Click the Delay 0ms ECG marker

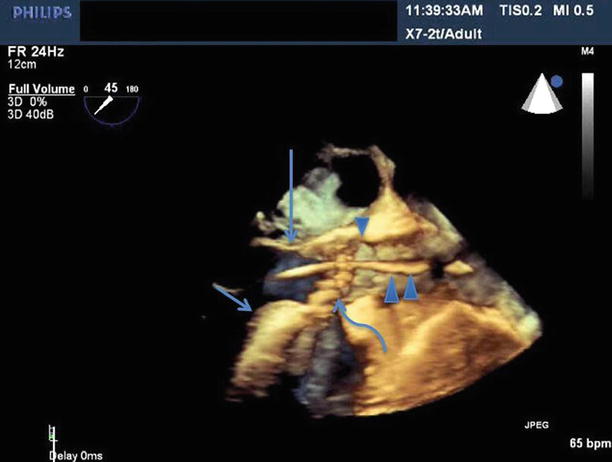77,455
